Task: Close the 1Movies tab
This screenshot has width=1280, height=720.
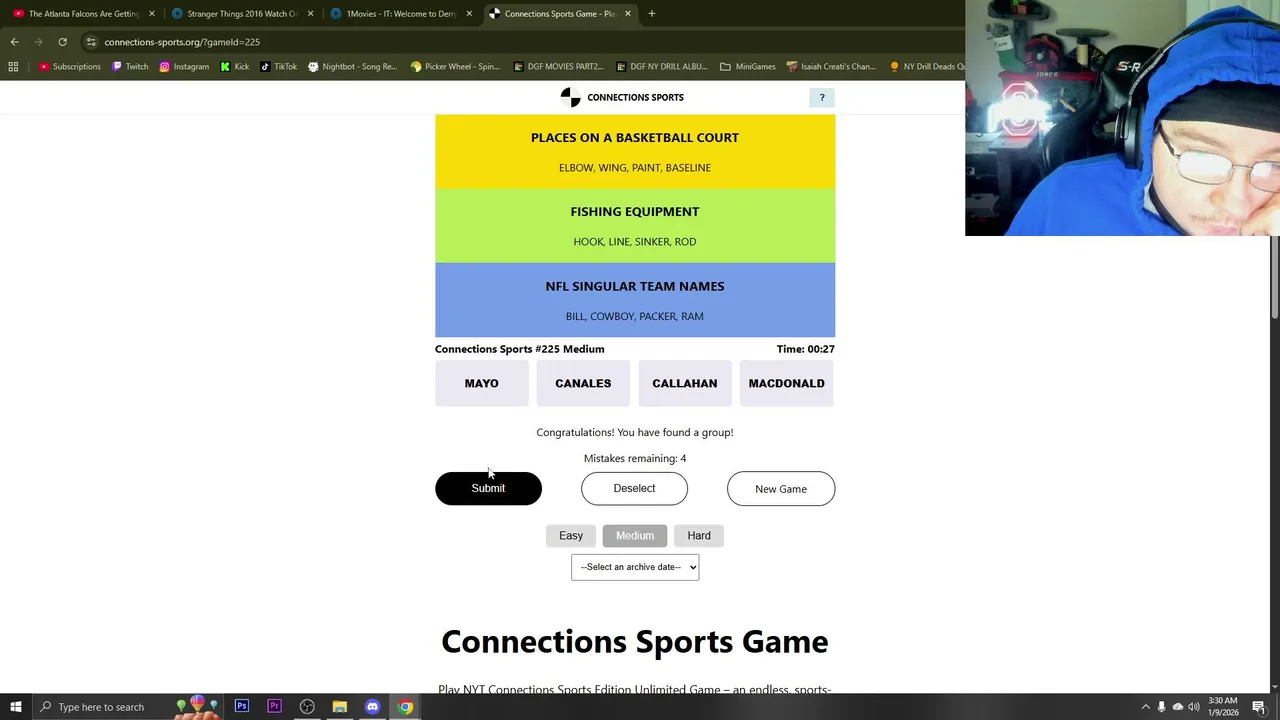Action: tap(469, 14)
